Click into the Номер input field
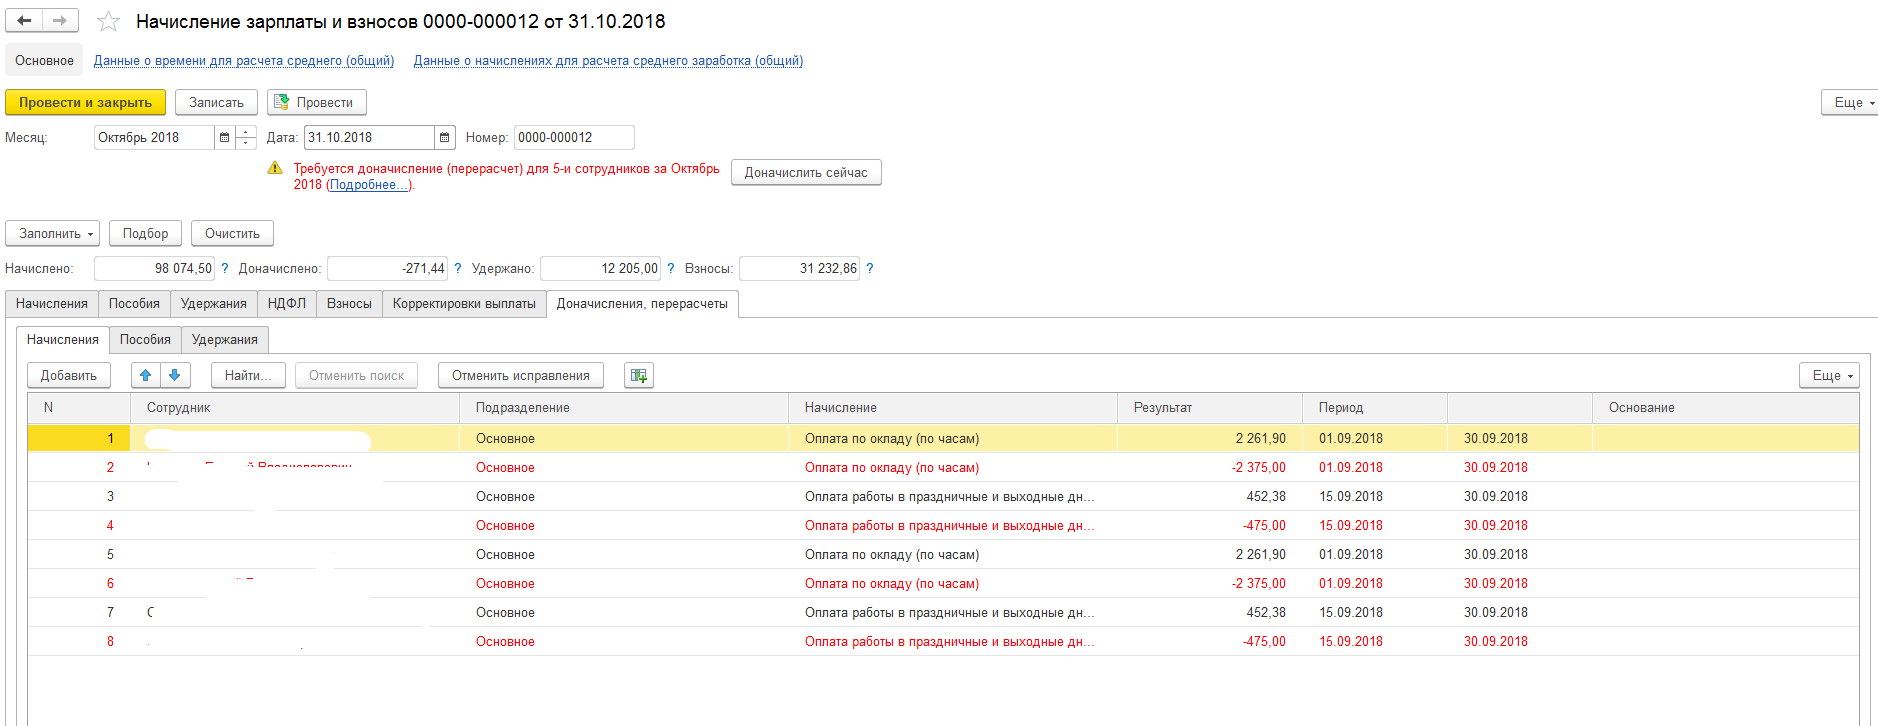Screen dimensions: 1878x726 click(x=573, y=138)
